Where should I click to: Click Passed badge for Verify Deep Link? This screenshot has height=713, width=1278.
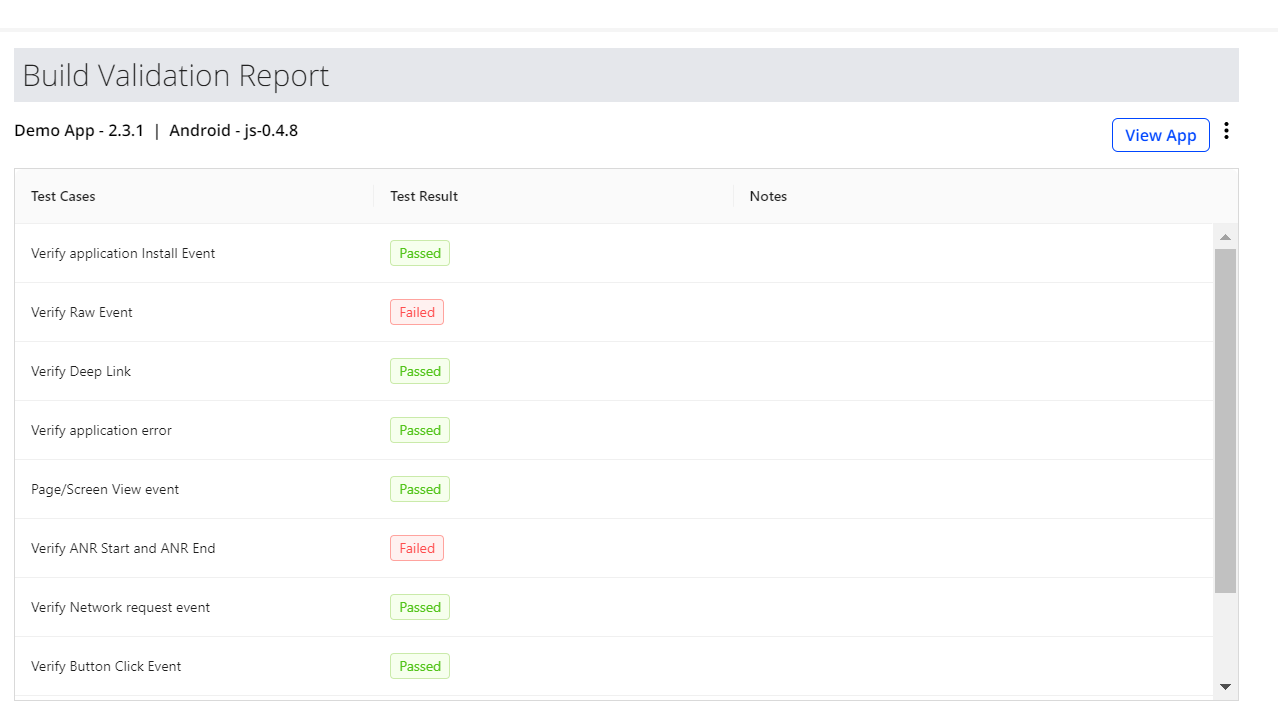click(420, 371)
